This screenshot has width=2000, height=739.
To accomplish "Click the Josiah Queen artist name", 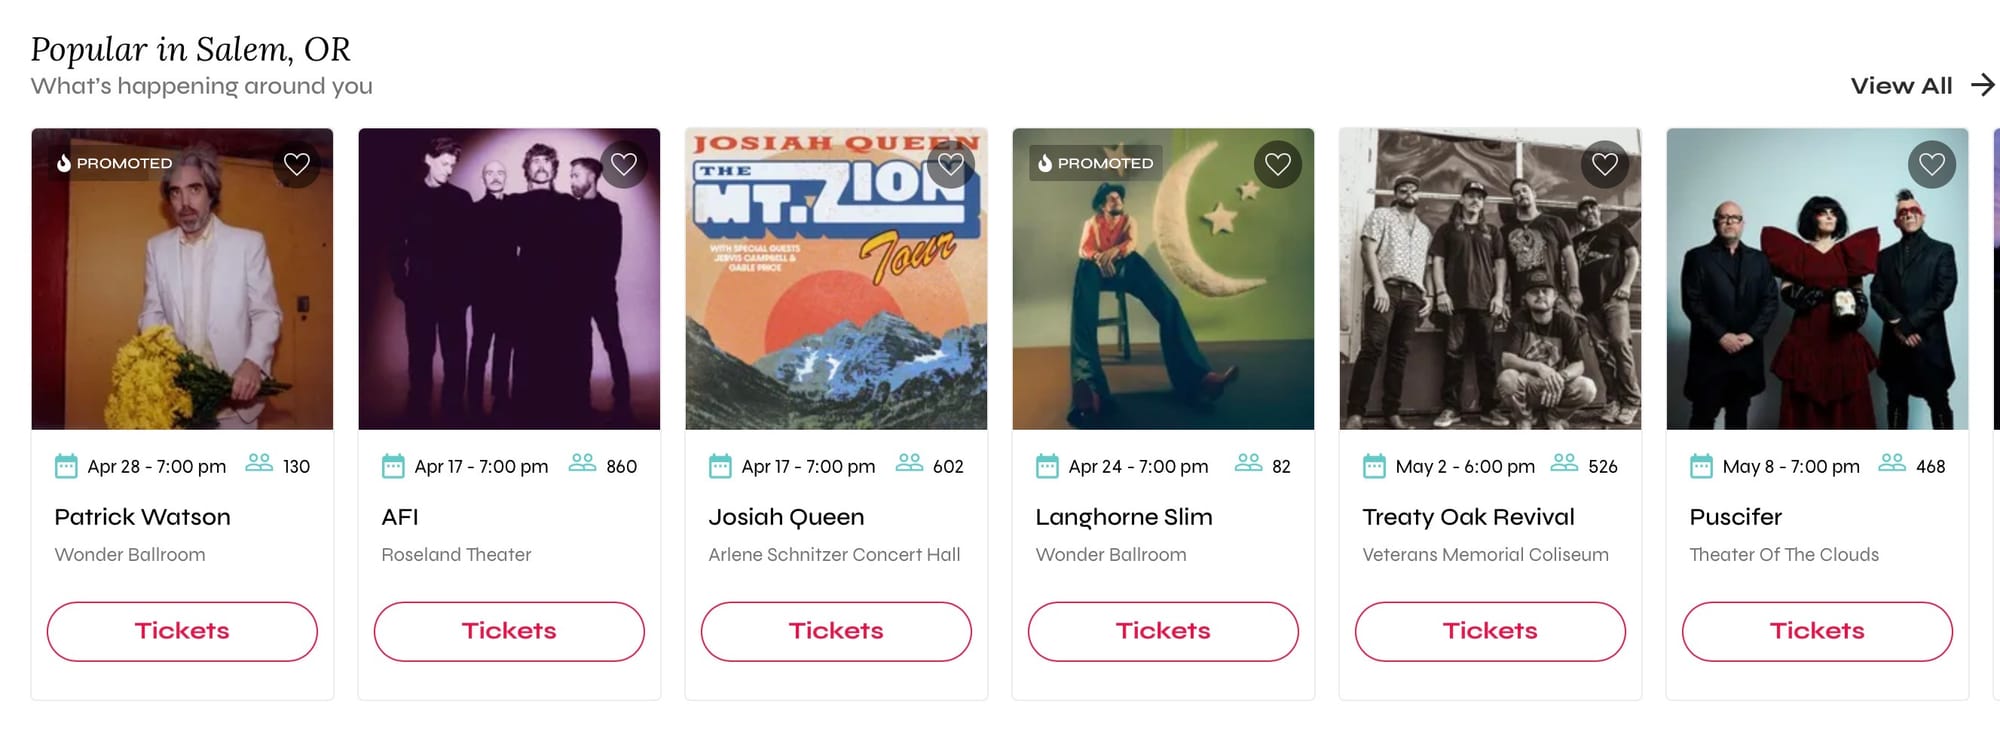I will 786,516.
